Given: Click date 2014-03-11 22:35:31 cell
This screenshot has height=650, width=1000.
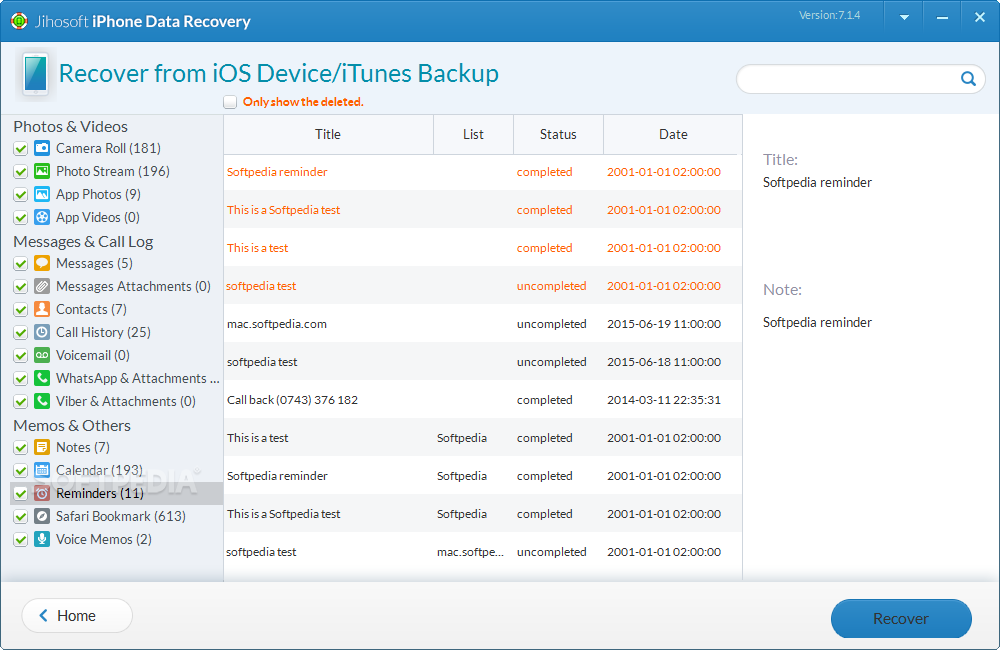Looking at the screenshot, I should (x=664, y=400).
